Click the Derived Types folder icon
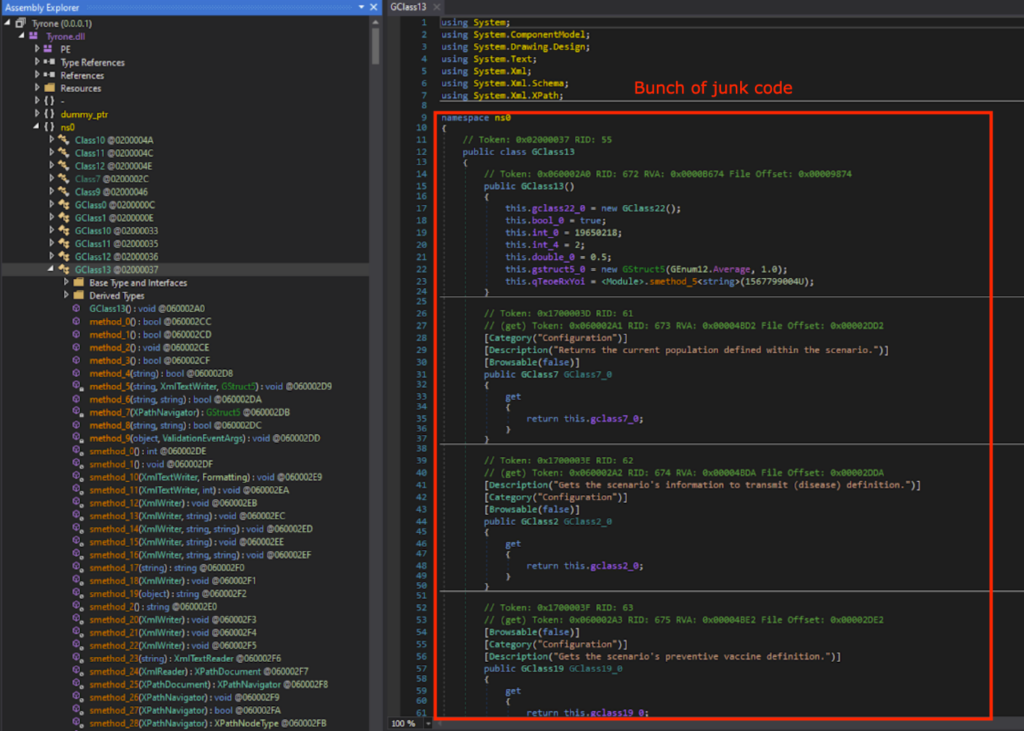Image resolution: width=1024 pixels, height=731 pixels. [79, 295]
